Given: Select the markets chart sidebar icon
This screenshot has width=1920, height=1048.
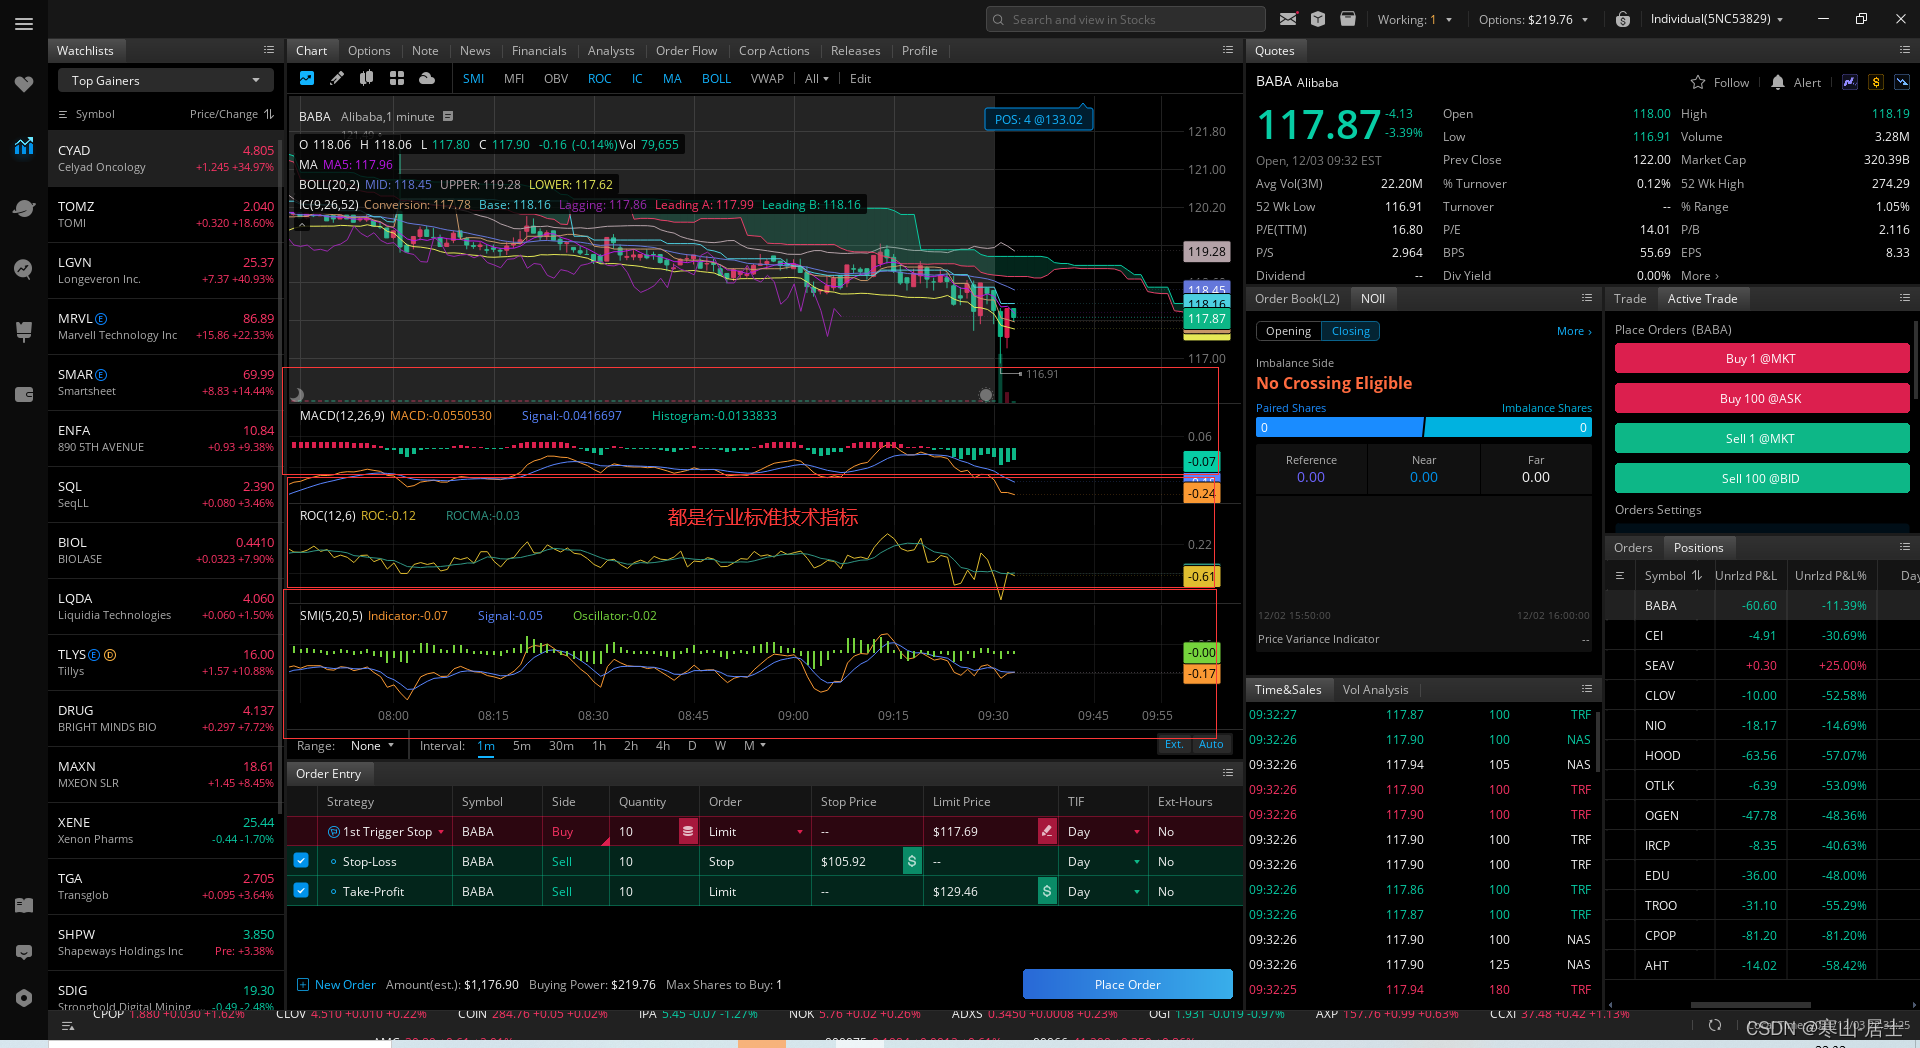Looking at the screenshot, I should [x=24, y=146].
